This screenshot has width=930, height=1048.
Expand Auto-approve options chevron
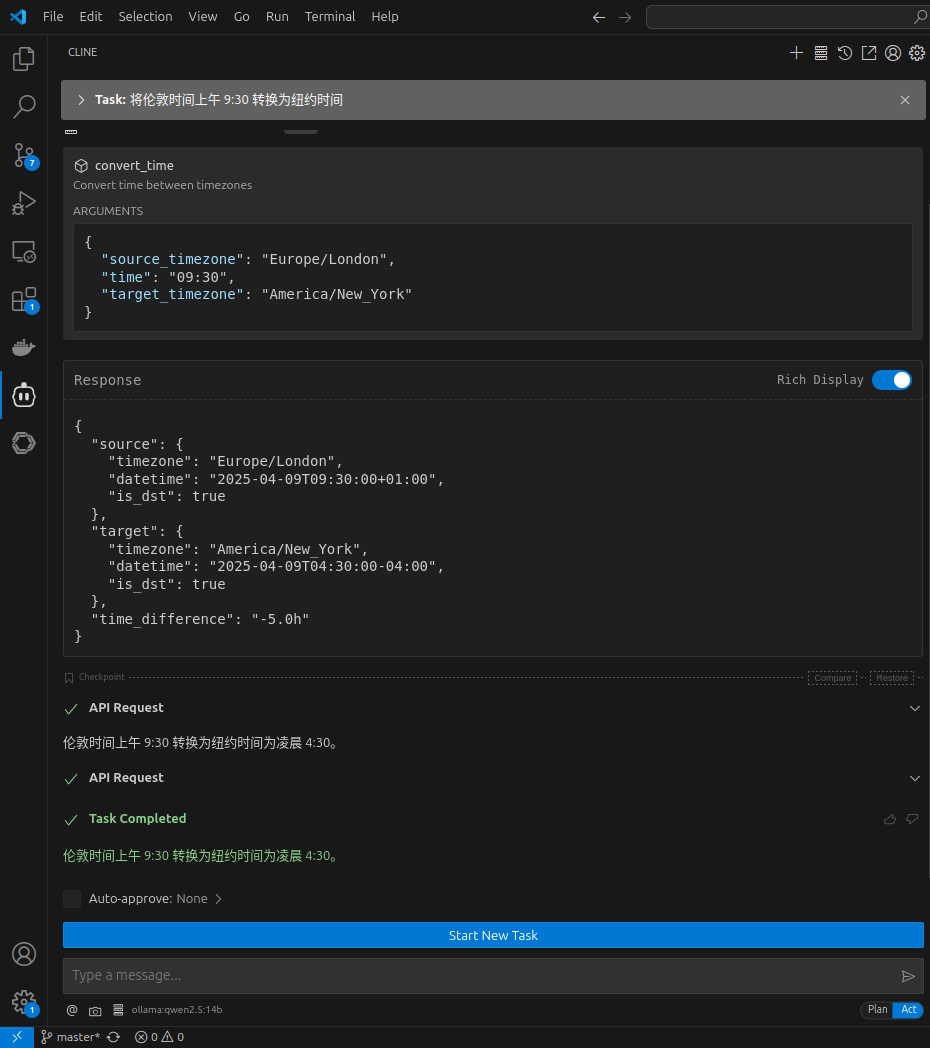pos(218,899)
